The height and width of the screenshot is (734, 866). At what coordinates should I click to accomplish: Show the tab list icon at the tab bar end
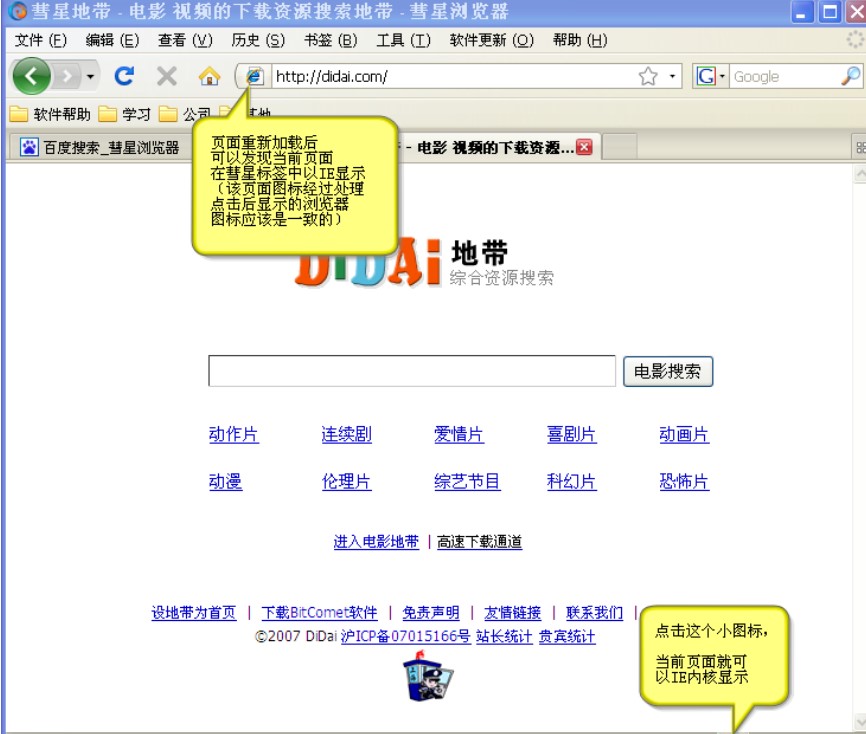[x=860, y=147]
